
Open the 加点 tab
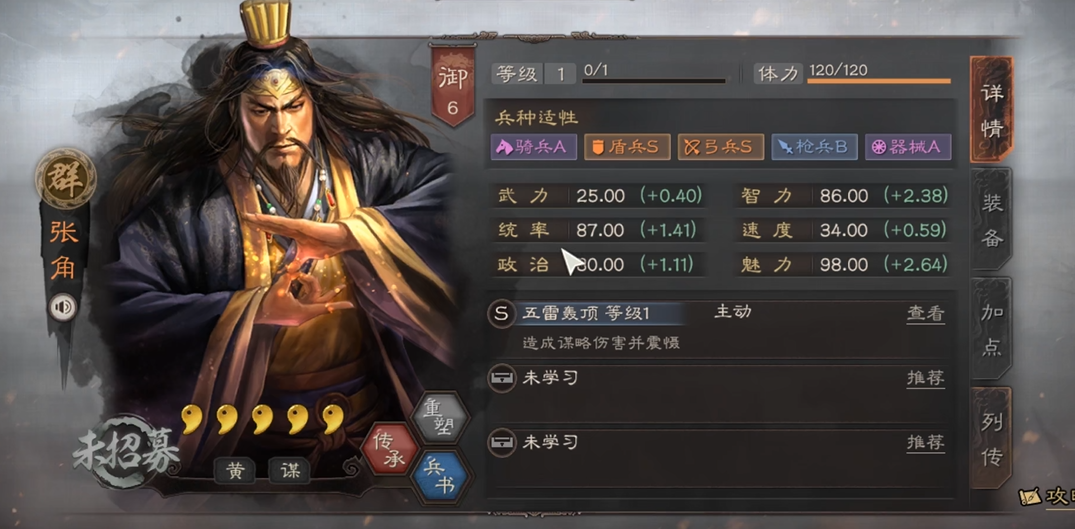tap(992, 330)
